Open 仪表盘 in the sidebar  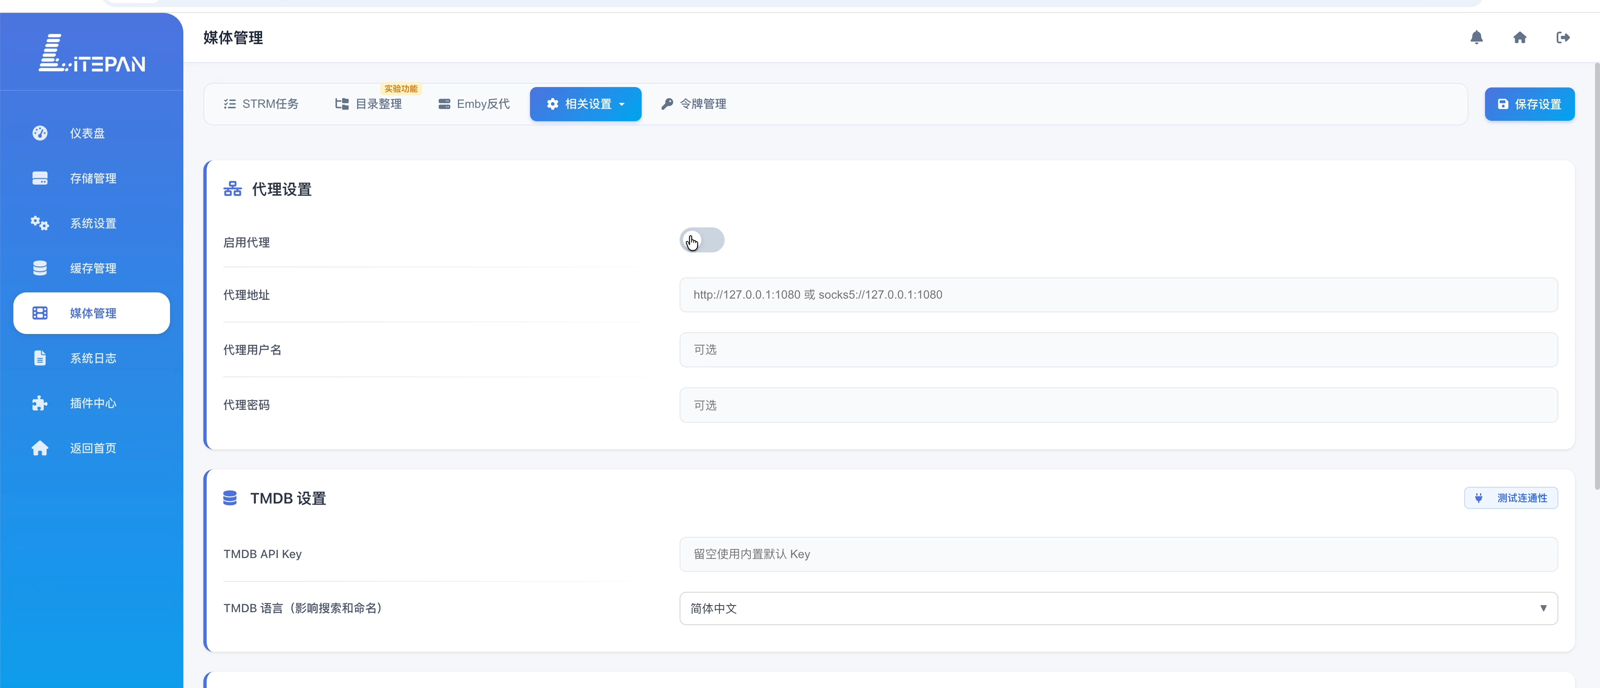click(x=92, y=133)
